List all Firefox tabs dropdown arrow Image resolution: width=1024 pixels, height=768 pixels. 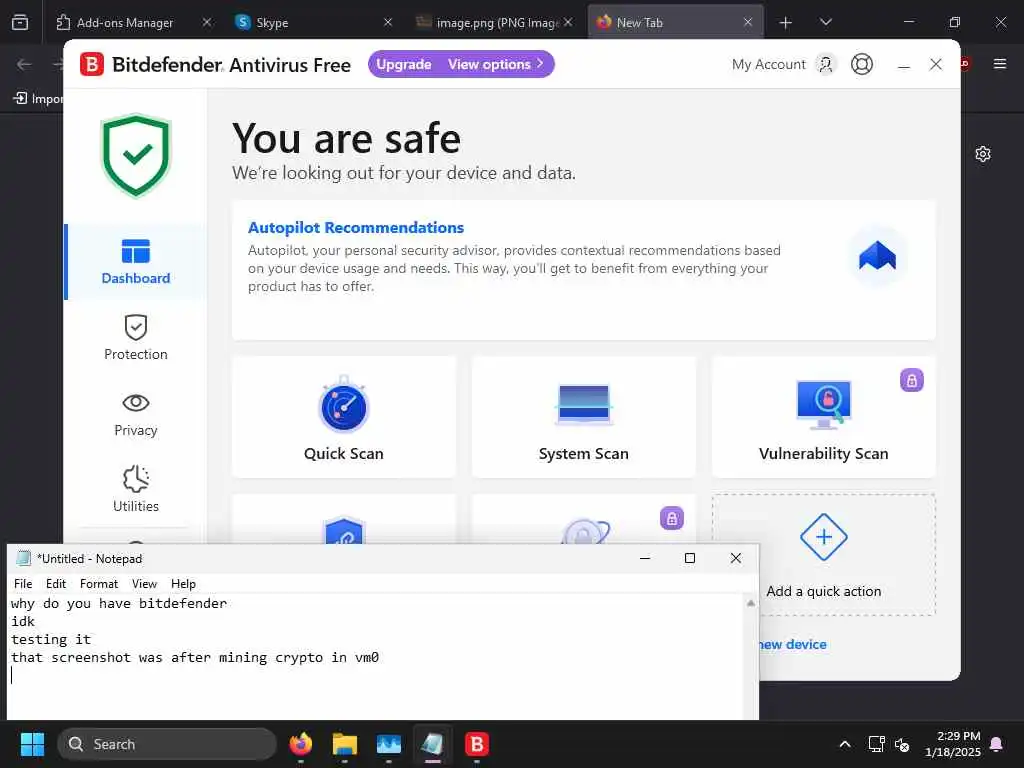pyautogui.click(x=825, y=23)
